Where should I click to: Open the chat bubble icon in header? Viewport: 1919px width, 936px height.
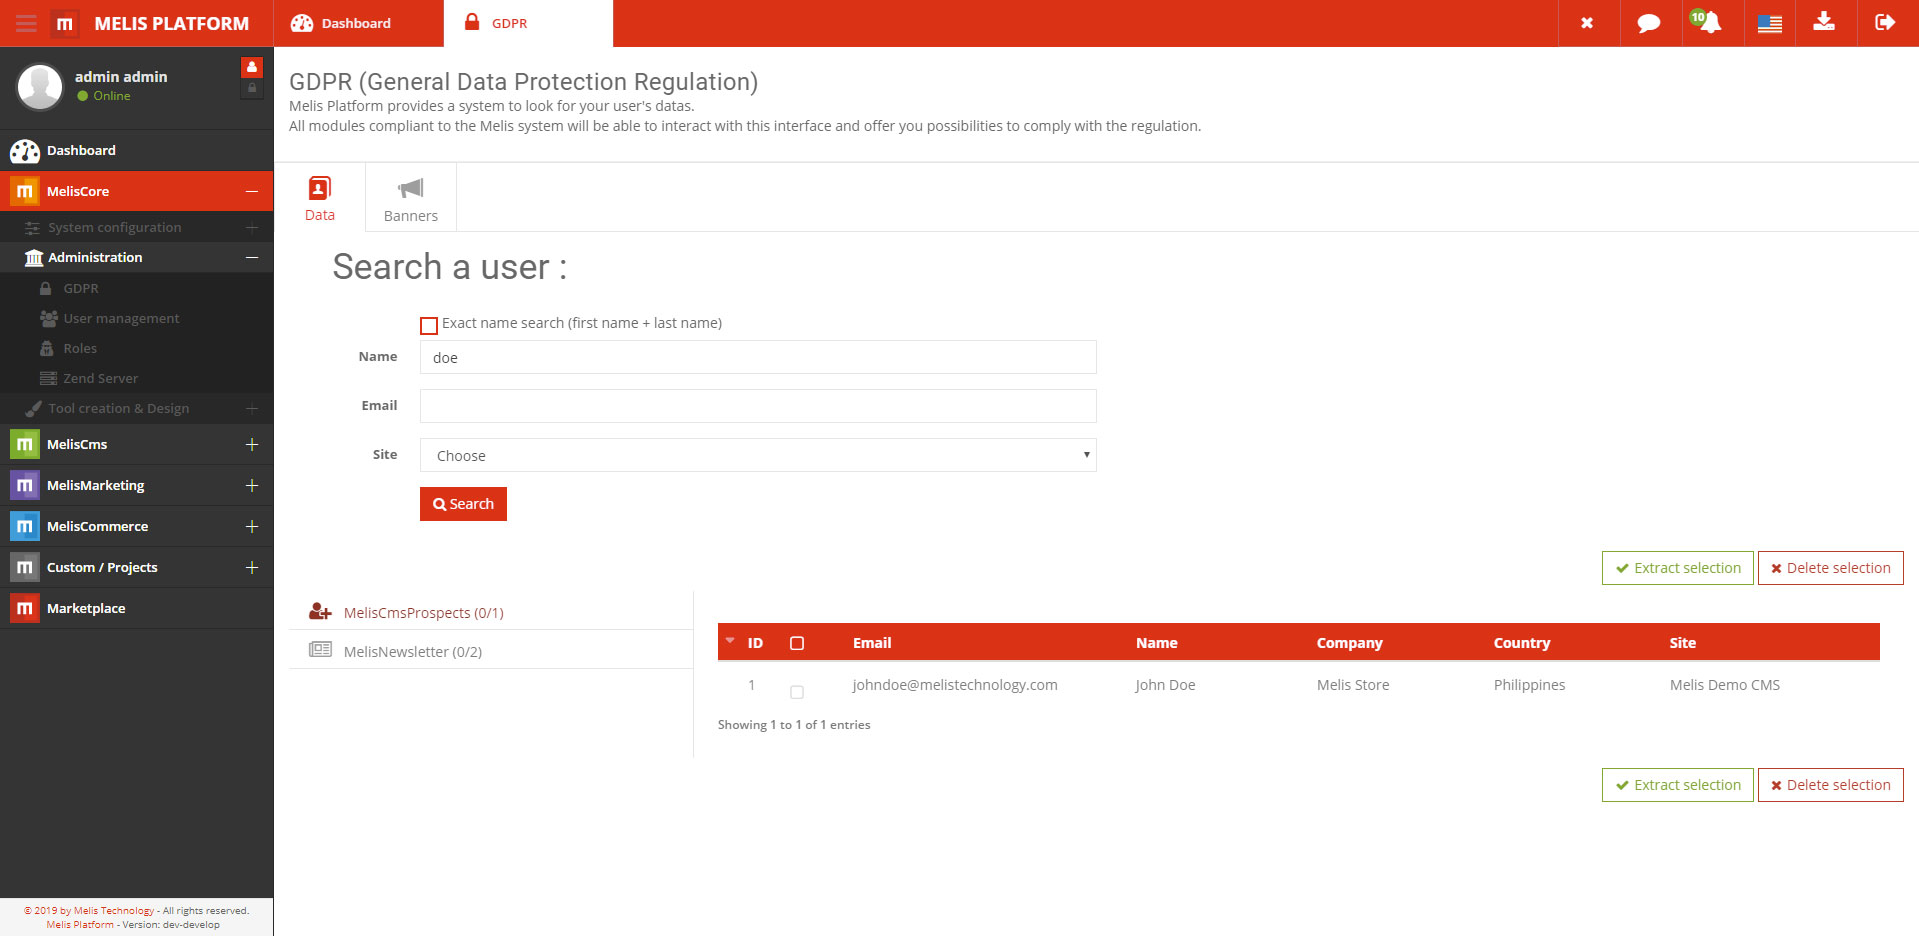[1649, 23]
